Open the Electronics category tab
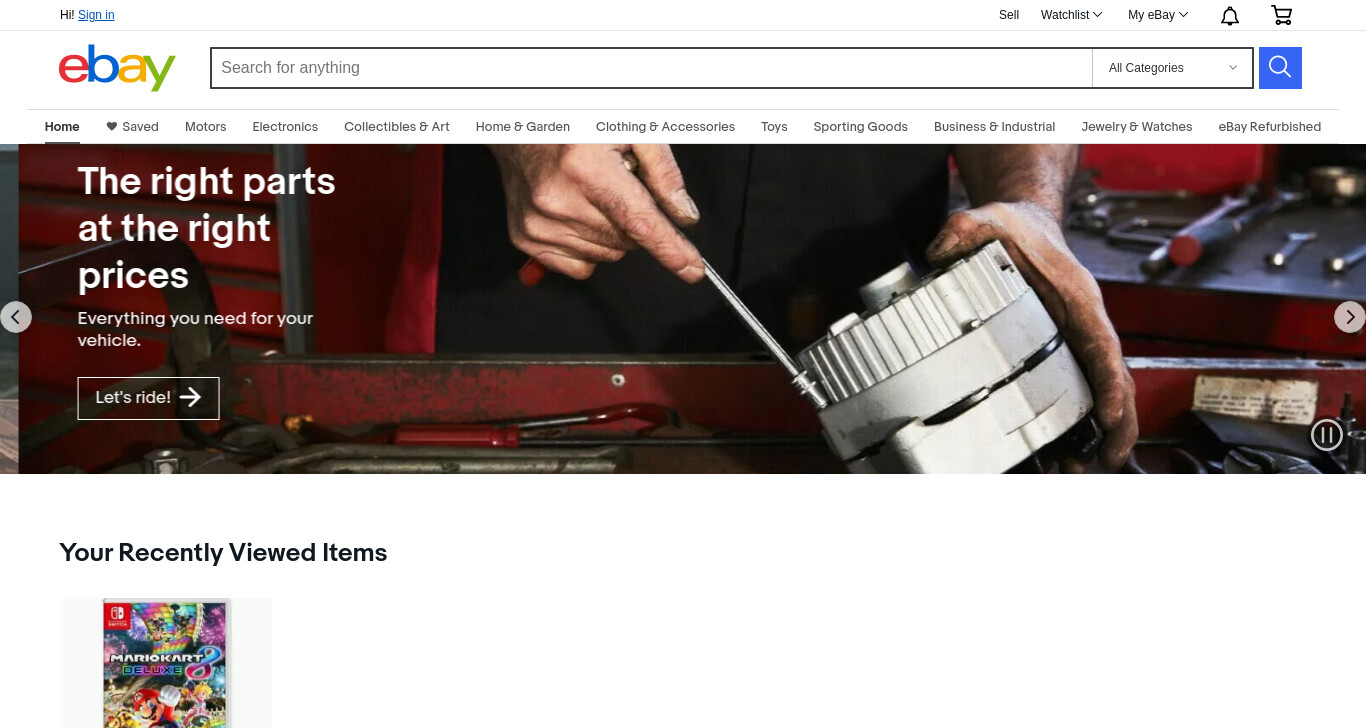This screenshot has height=728, width=1366. tap(285, 127)
